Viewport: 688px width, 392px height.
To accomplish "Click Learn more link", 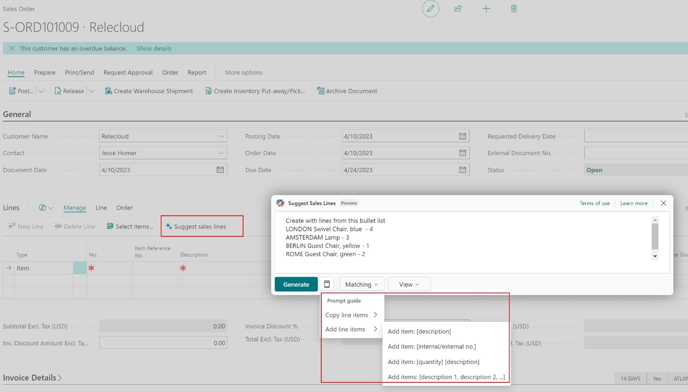I will click(x=634, y=203).
